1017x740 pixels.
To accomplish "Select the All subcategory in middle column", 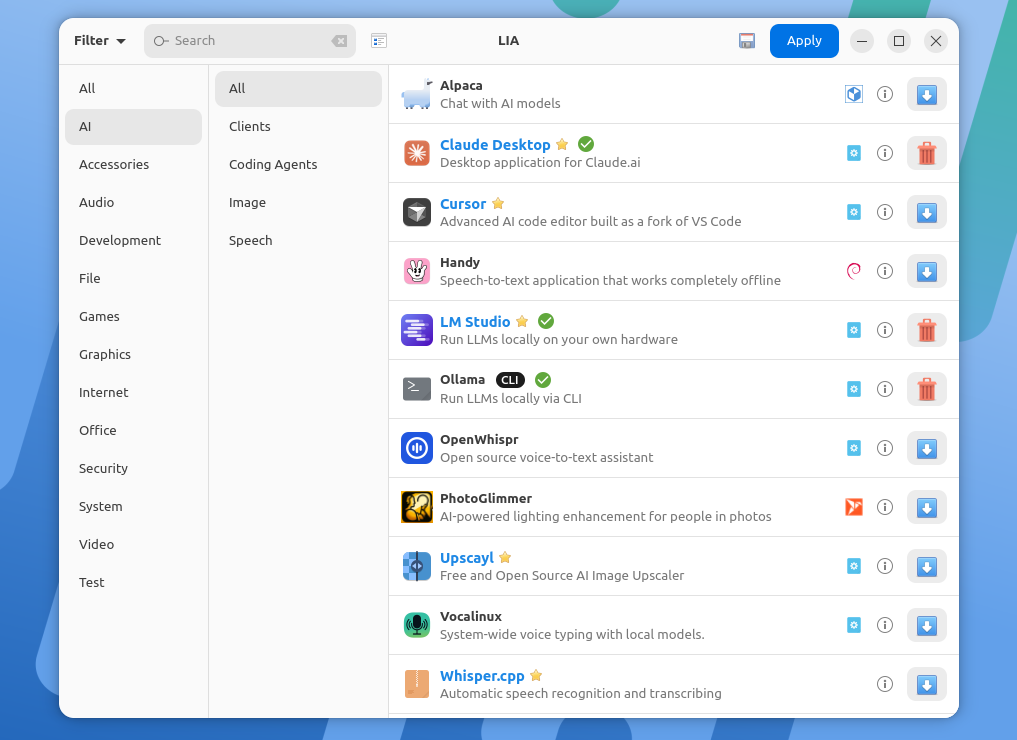I will [x=298, y=88].
